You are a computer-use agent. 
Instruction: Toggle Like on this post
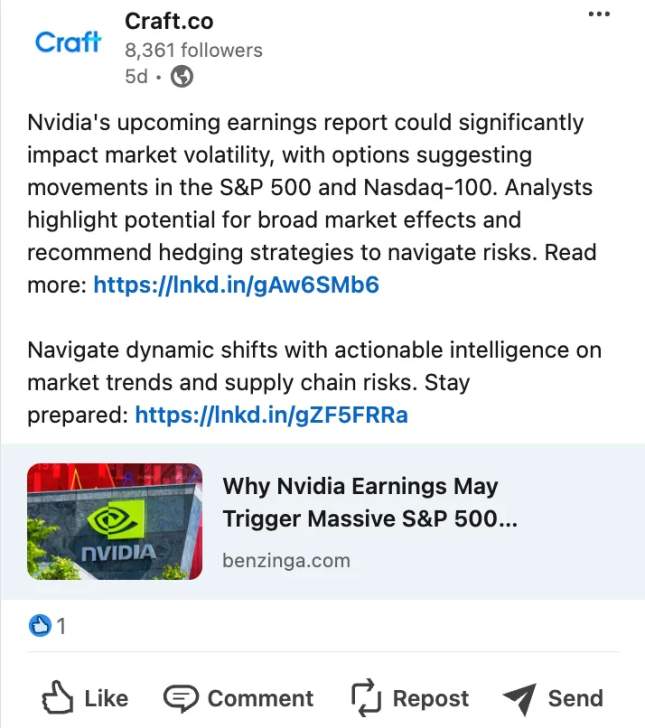tap(85, 698)
